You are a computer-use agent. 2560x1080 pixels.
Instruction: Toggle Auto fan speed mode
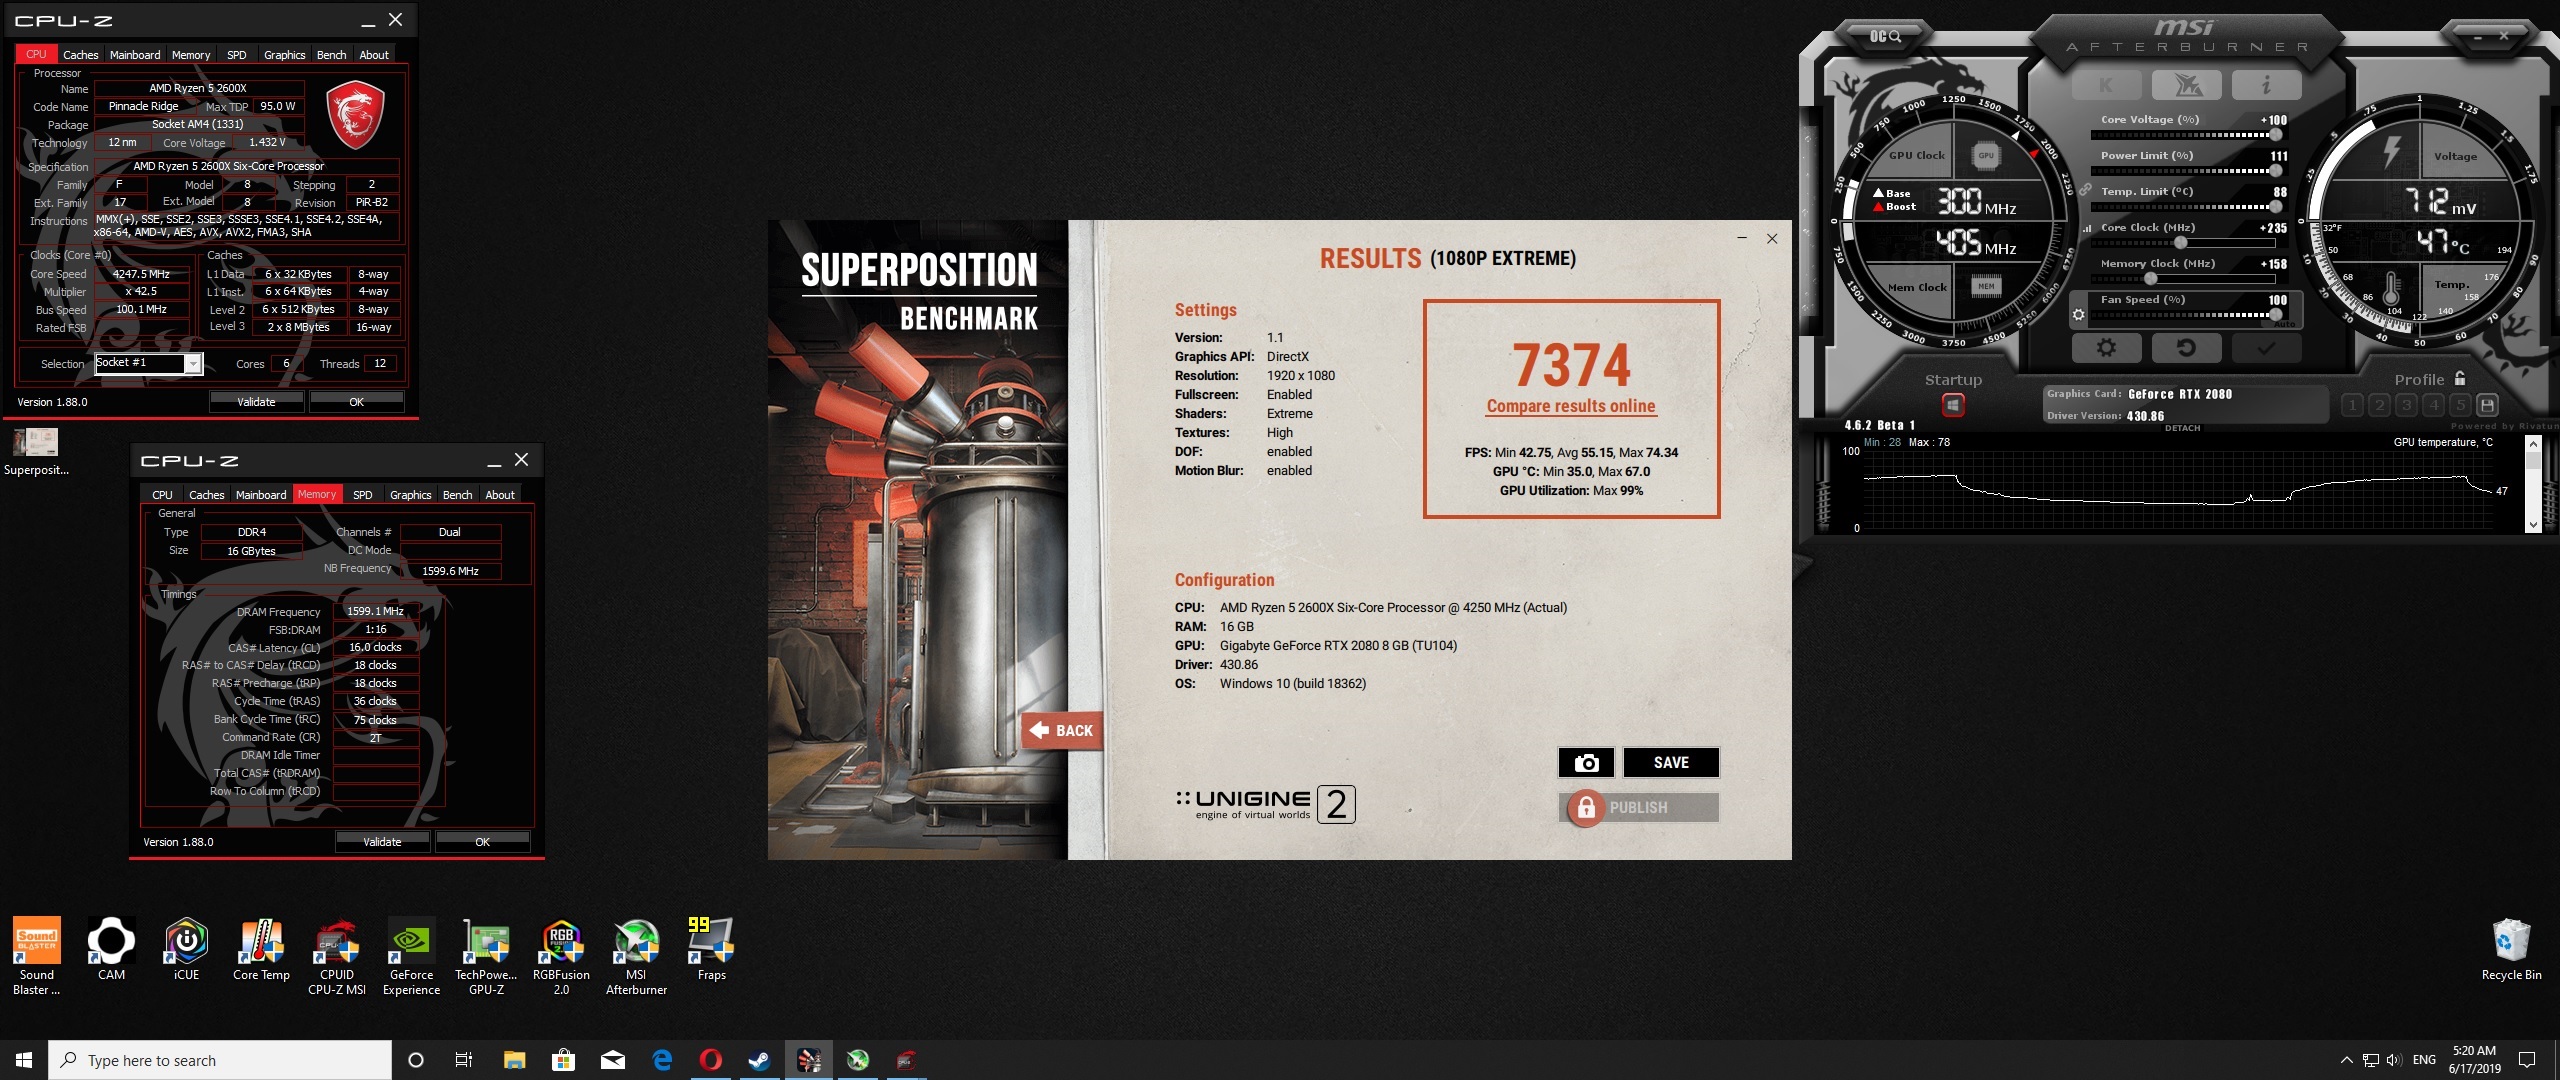2285,324
